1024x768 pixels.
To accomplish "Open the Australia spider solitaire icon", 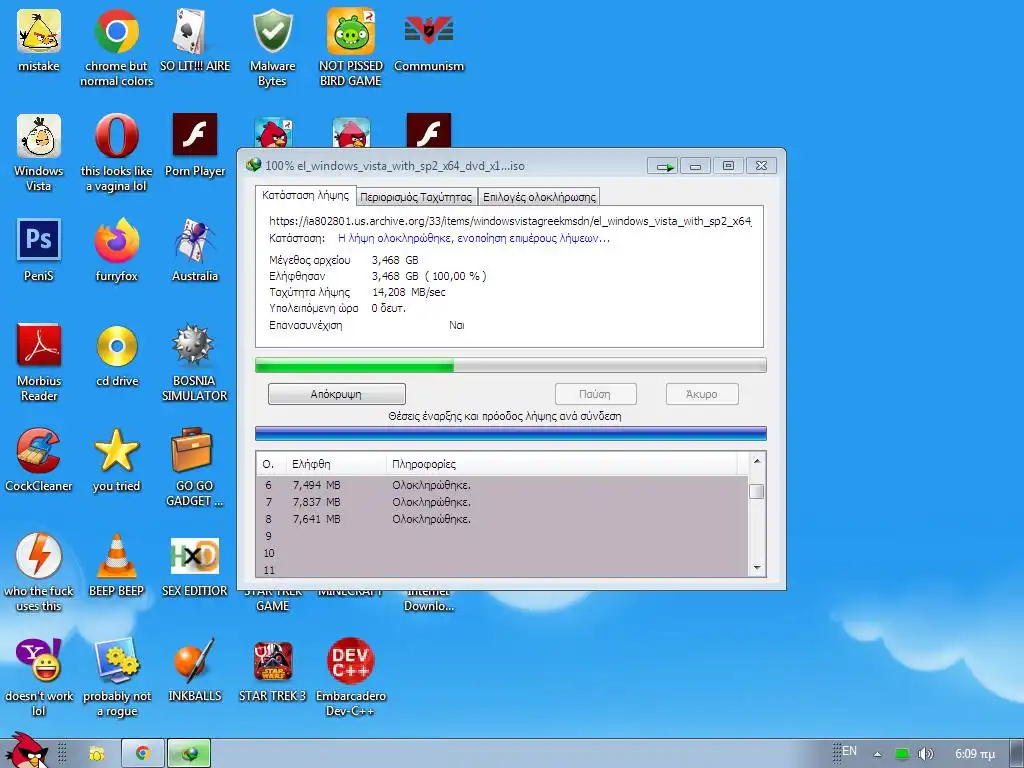I will click(x=195, y=249).
